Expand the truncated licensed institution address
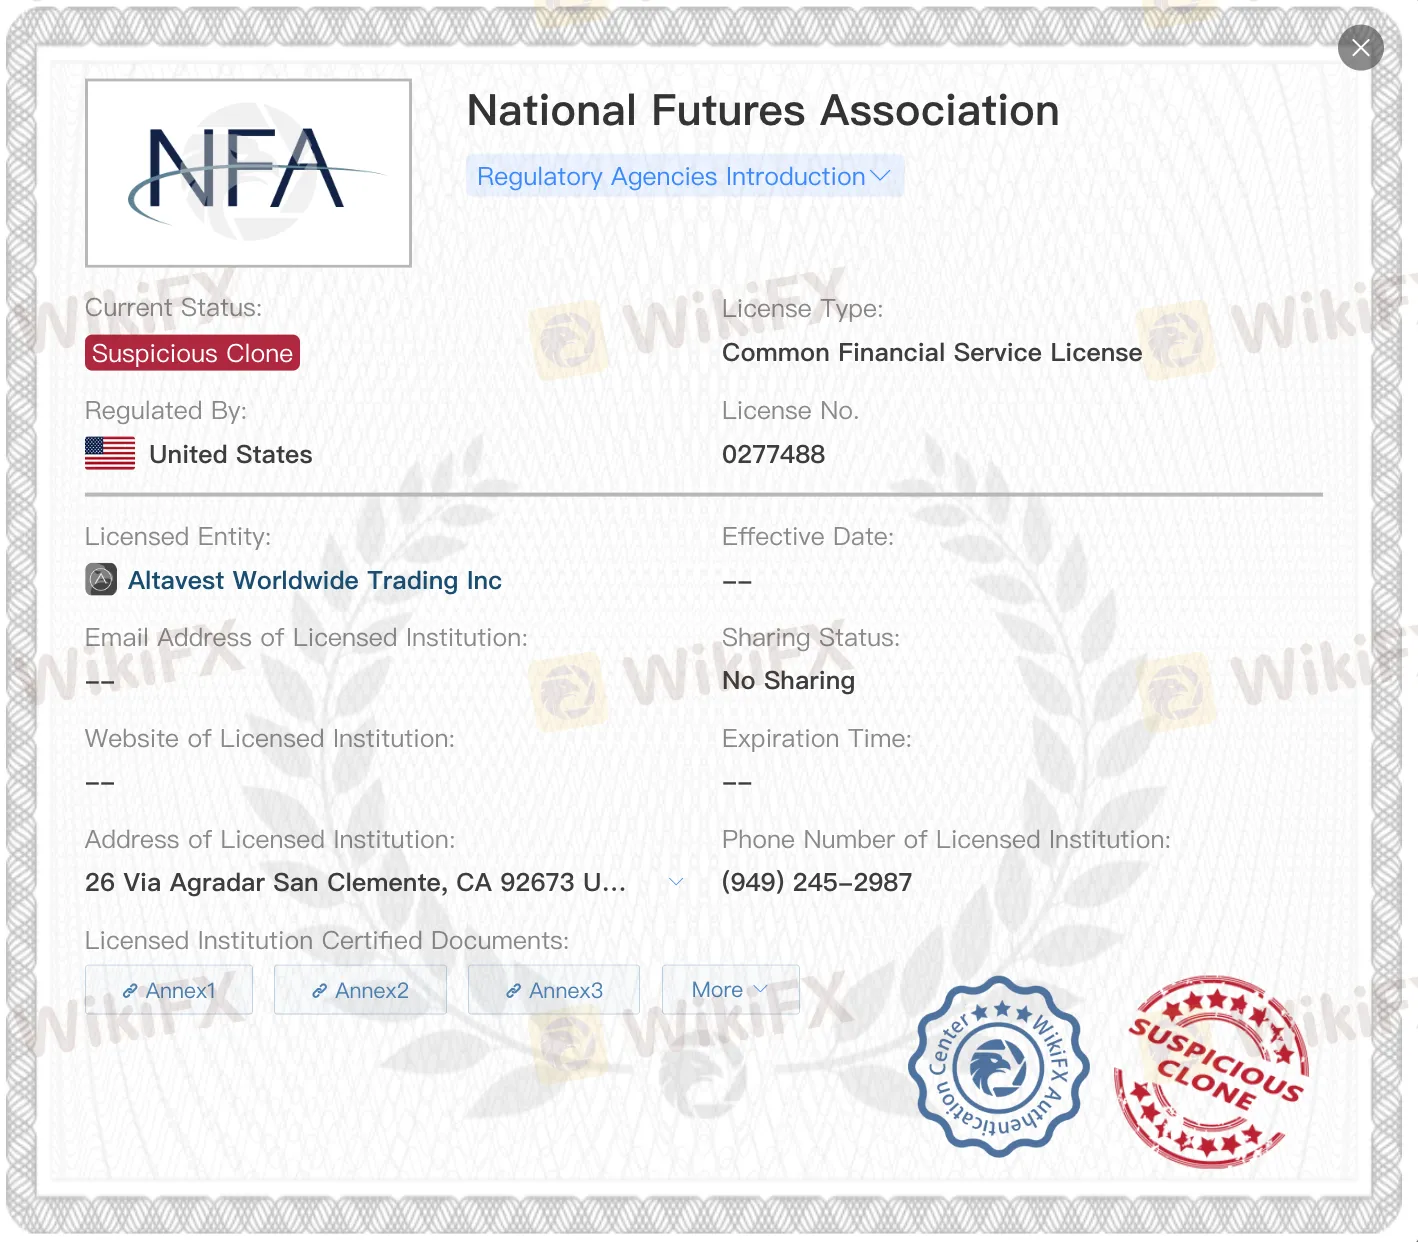The width and height of the screenshot is (1418, 1242). pyautogui.click(x=677, y=882)
